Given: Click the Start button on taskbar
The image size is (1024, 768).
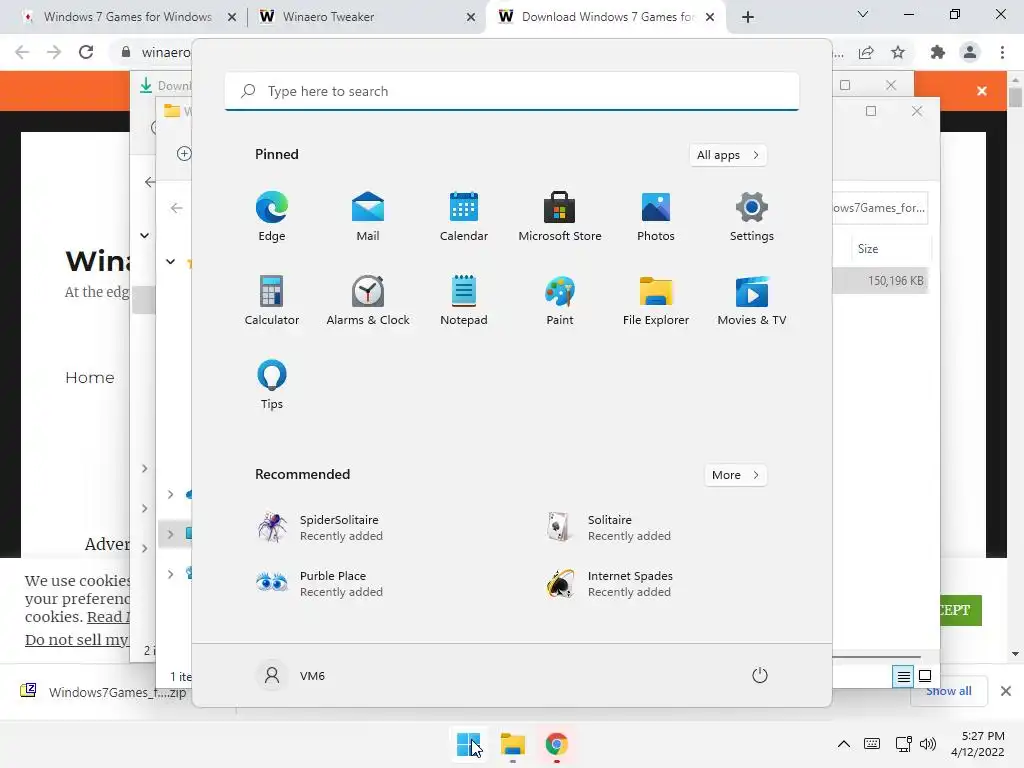Looking at the screenshot, I should 469,744.
